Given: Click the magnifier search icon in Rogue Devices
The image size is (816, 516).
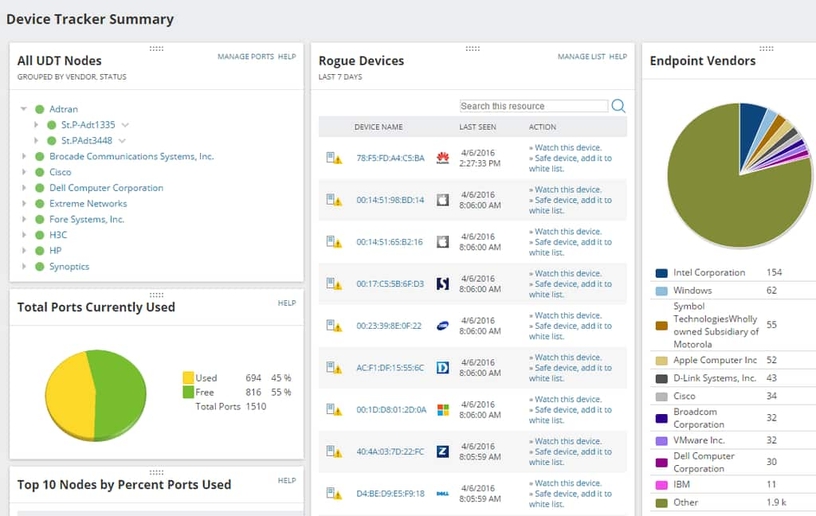Looking at the screenshot, I should (618, 106).
